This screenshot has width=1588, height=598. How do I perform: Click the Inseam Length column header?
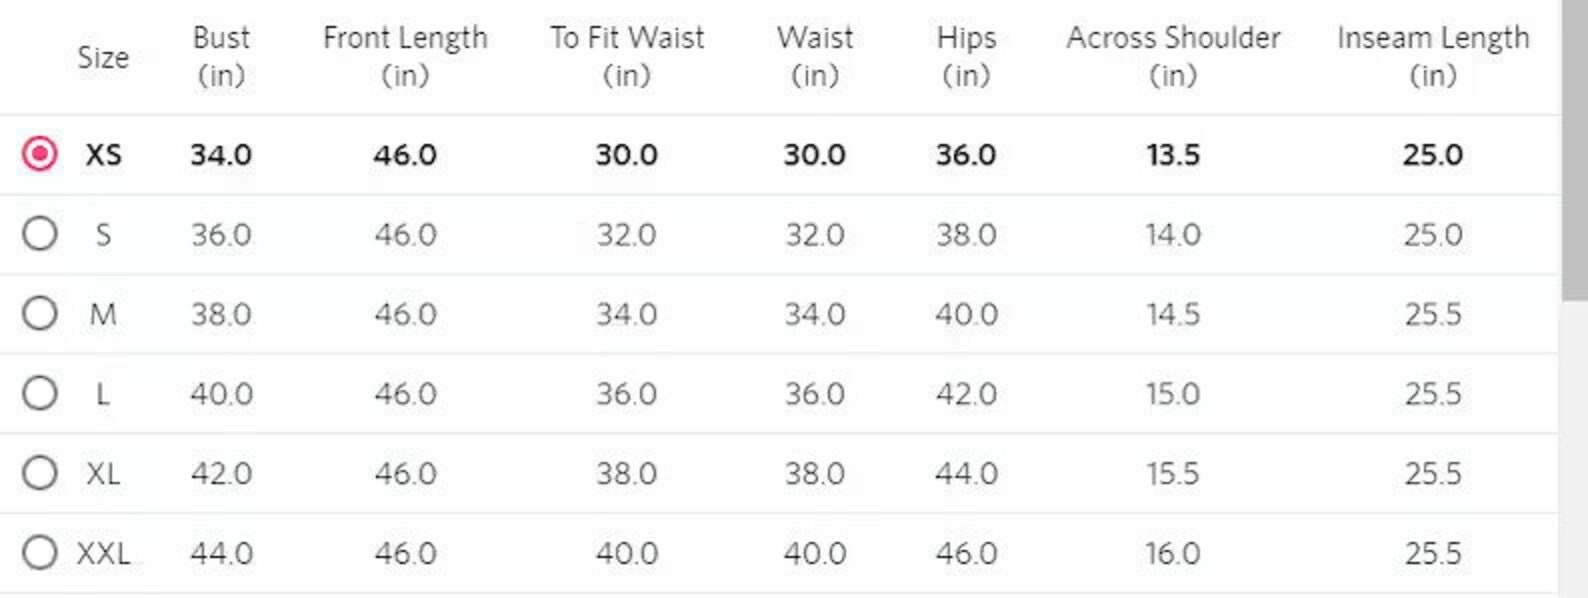pyautogui.click(x=1433, y=56)
